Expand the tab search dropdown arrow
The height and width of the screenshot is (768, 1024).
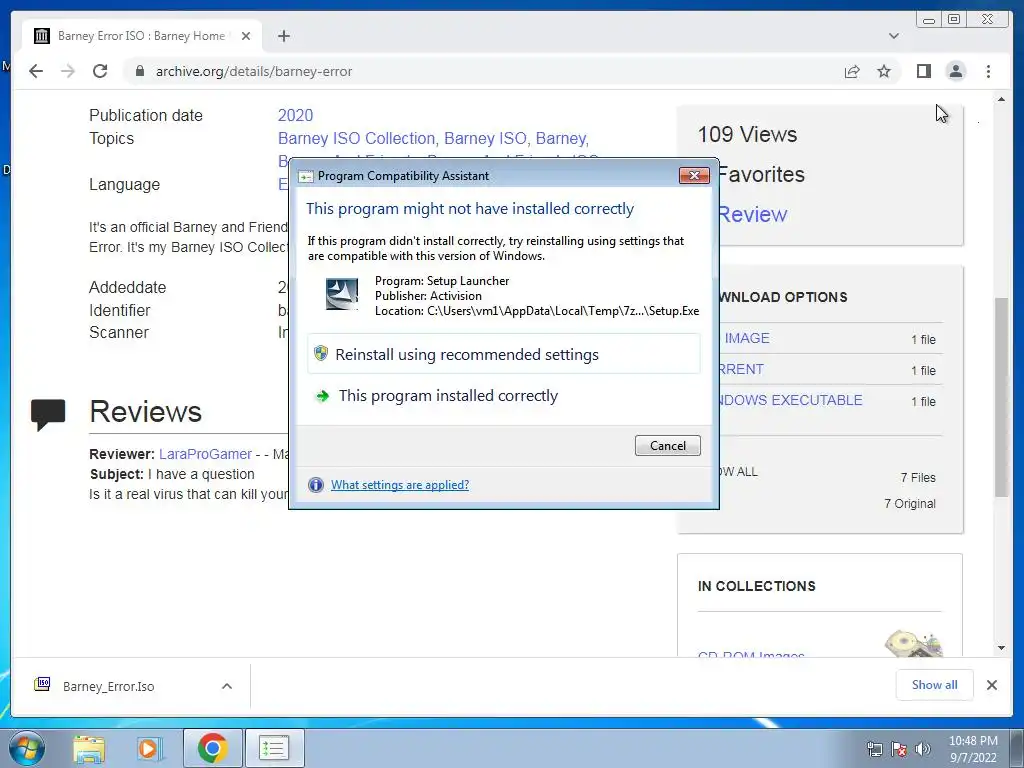pos(893,36)
